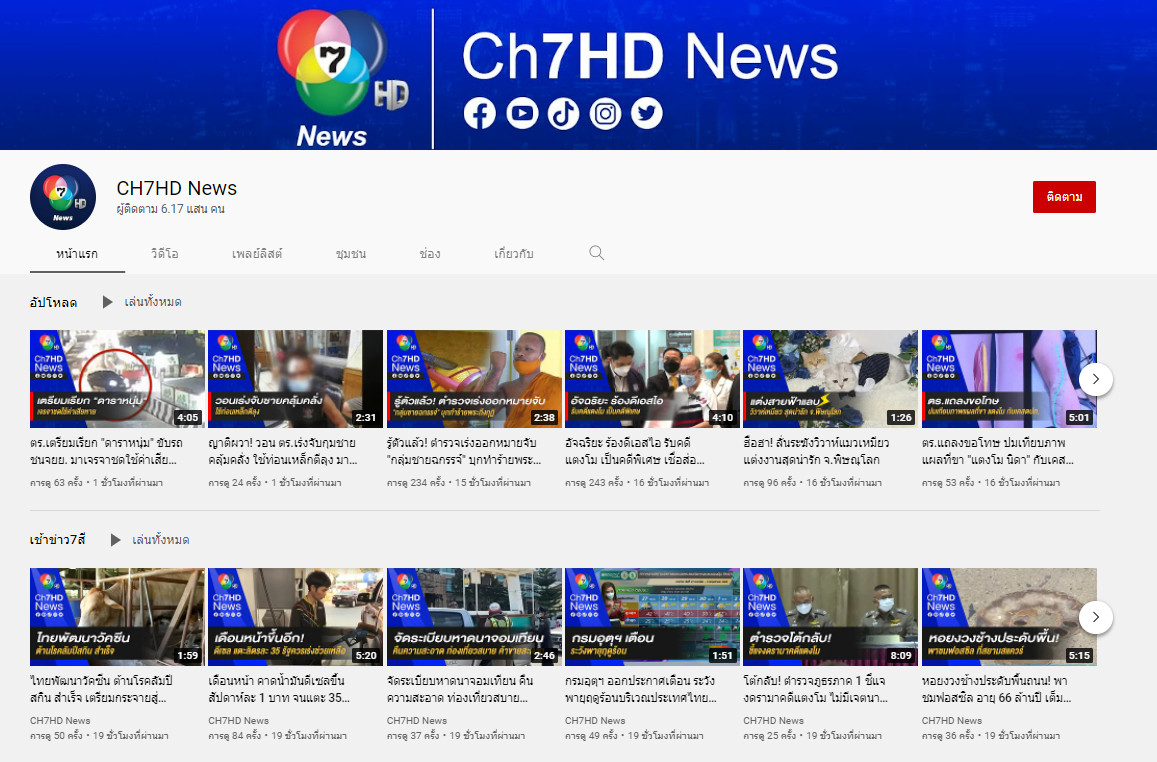Click CH7HD News under the จัดระเบียบหาดนาจอมเทียน video
Image resolution: width=1157 pixels, height=762 pixels.
pos(417,721)
